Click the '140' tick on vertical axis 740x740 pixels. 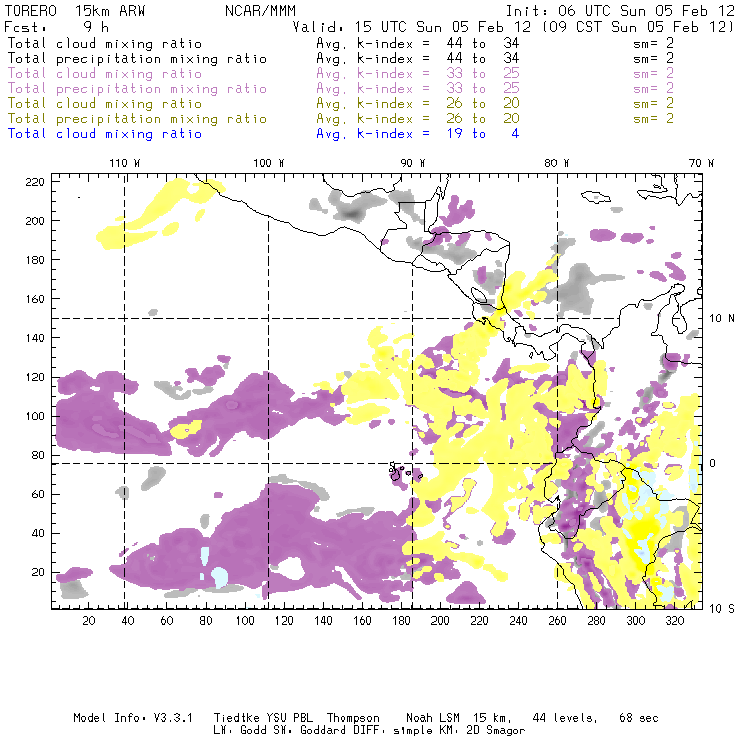[35, 338]
